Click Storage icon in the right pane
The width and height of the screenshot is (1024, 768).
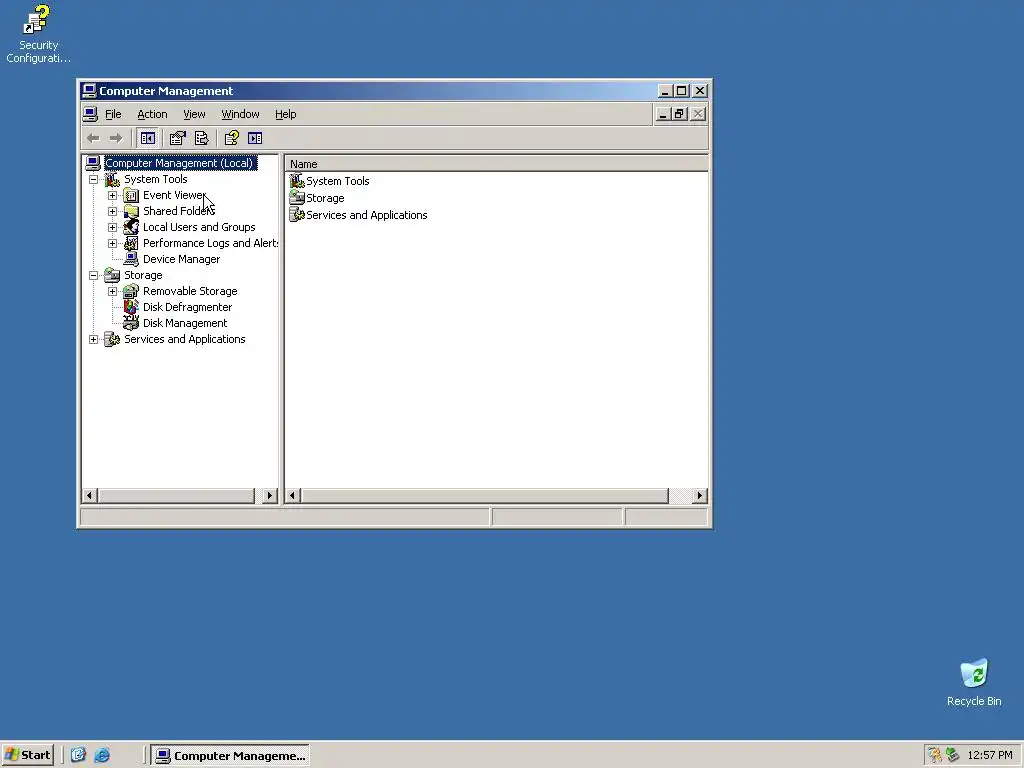click(x=297, y=198)
